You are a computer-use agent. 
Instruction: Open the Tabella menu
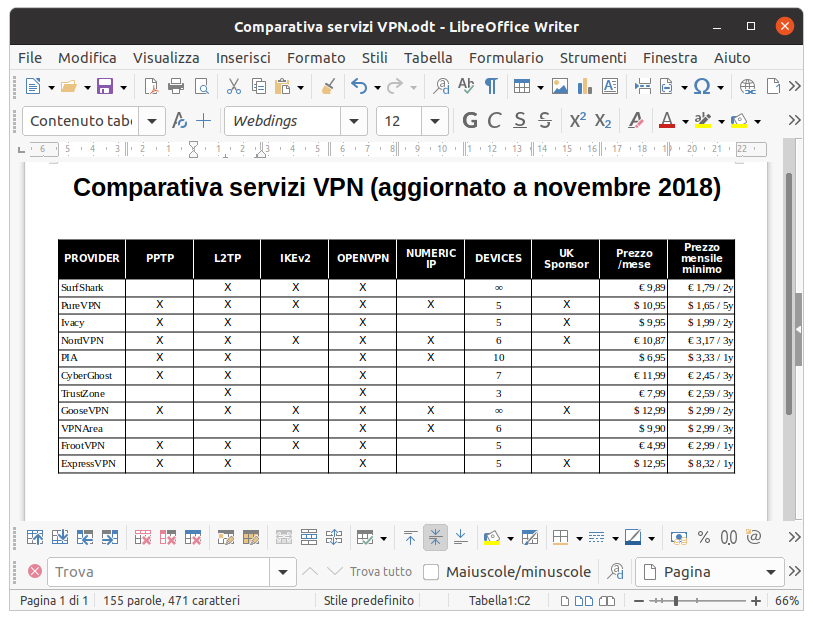coord(428,58)
